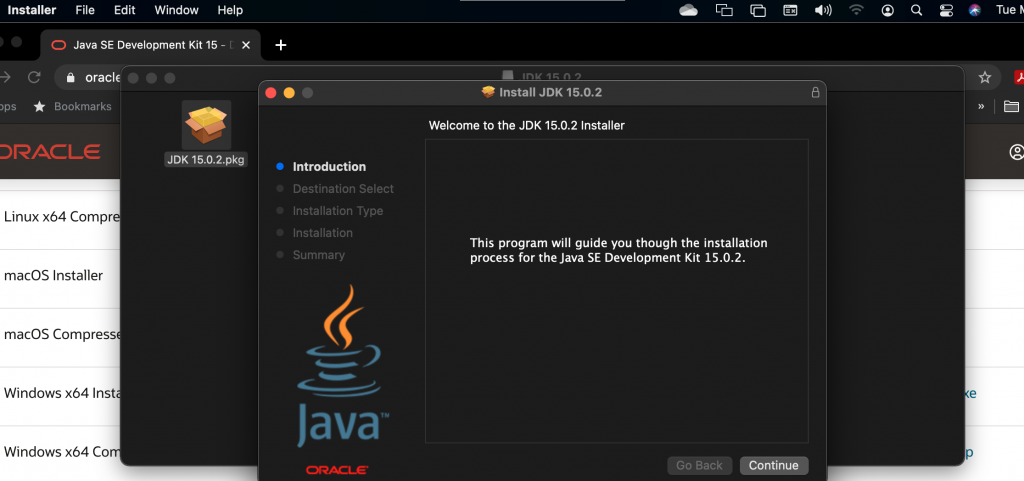This screenshot has height=481, width=1024.
Task: Continue to the next installer step
Action: 774,465
